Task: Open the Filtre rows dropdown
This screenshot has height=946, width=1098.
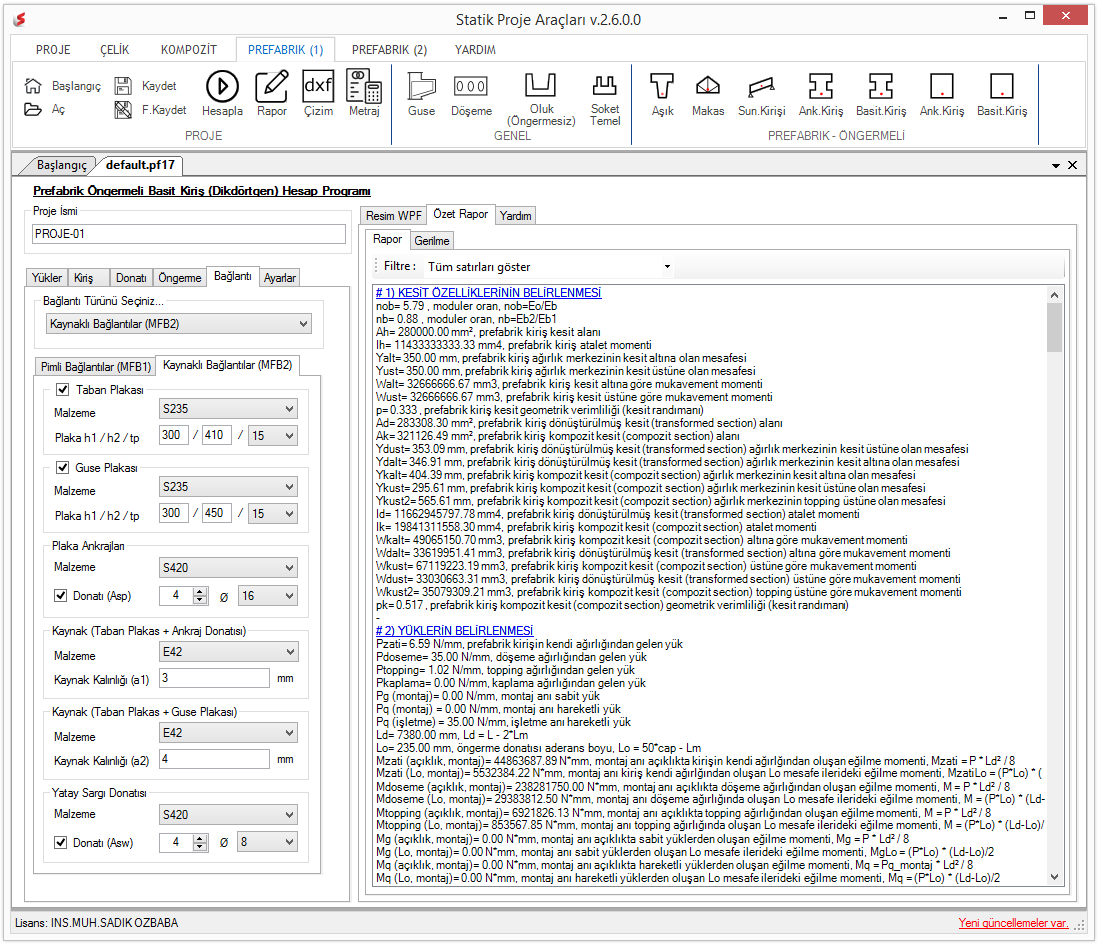Action: [x=549, y=267]
